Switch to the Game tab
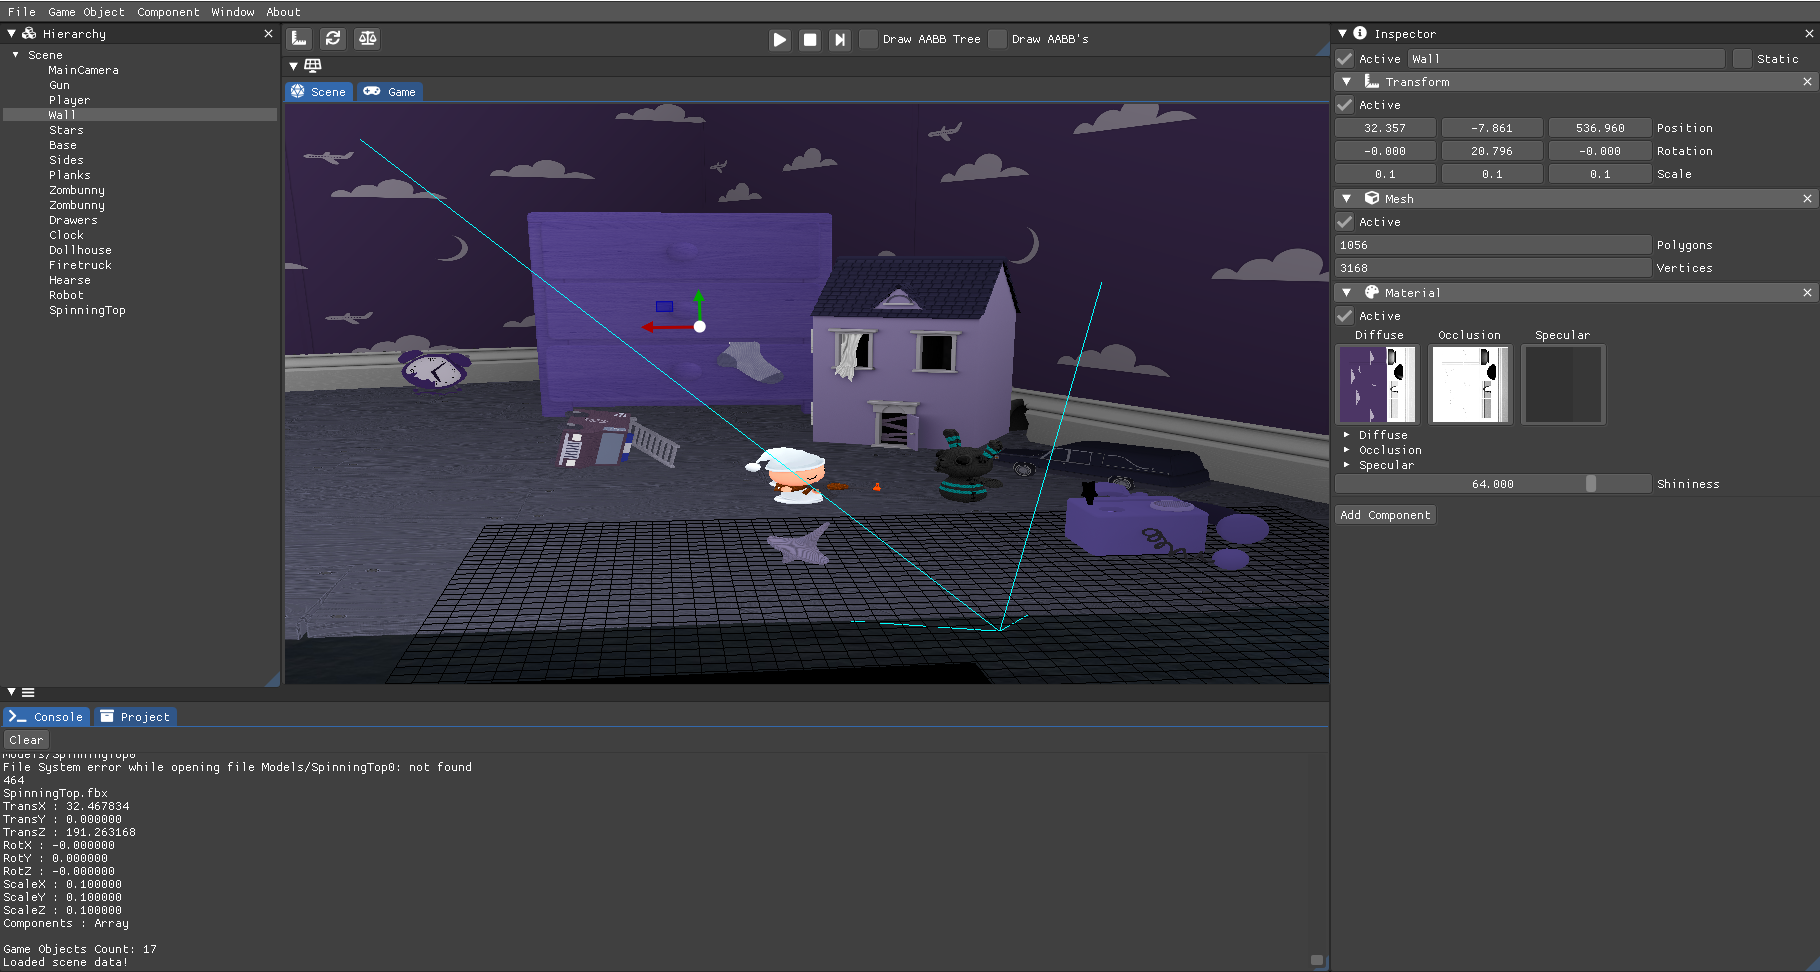Screen dimensions: 1820x972 click(390, 92)
